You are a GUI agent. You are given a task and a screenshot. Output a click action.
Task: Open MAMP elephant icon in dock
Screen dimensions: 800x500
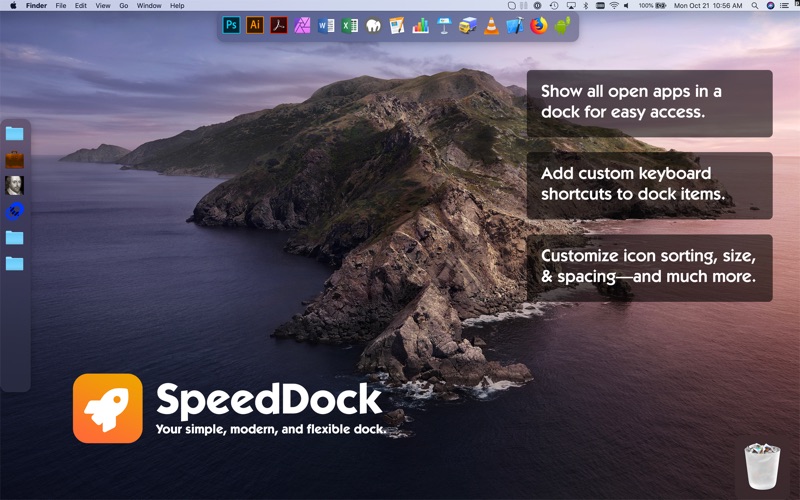click(373, 26)
